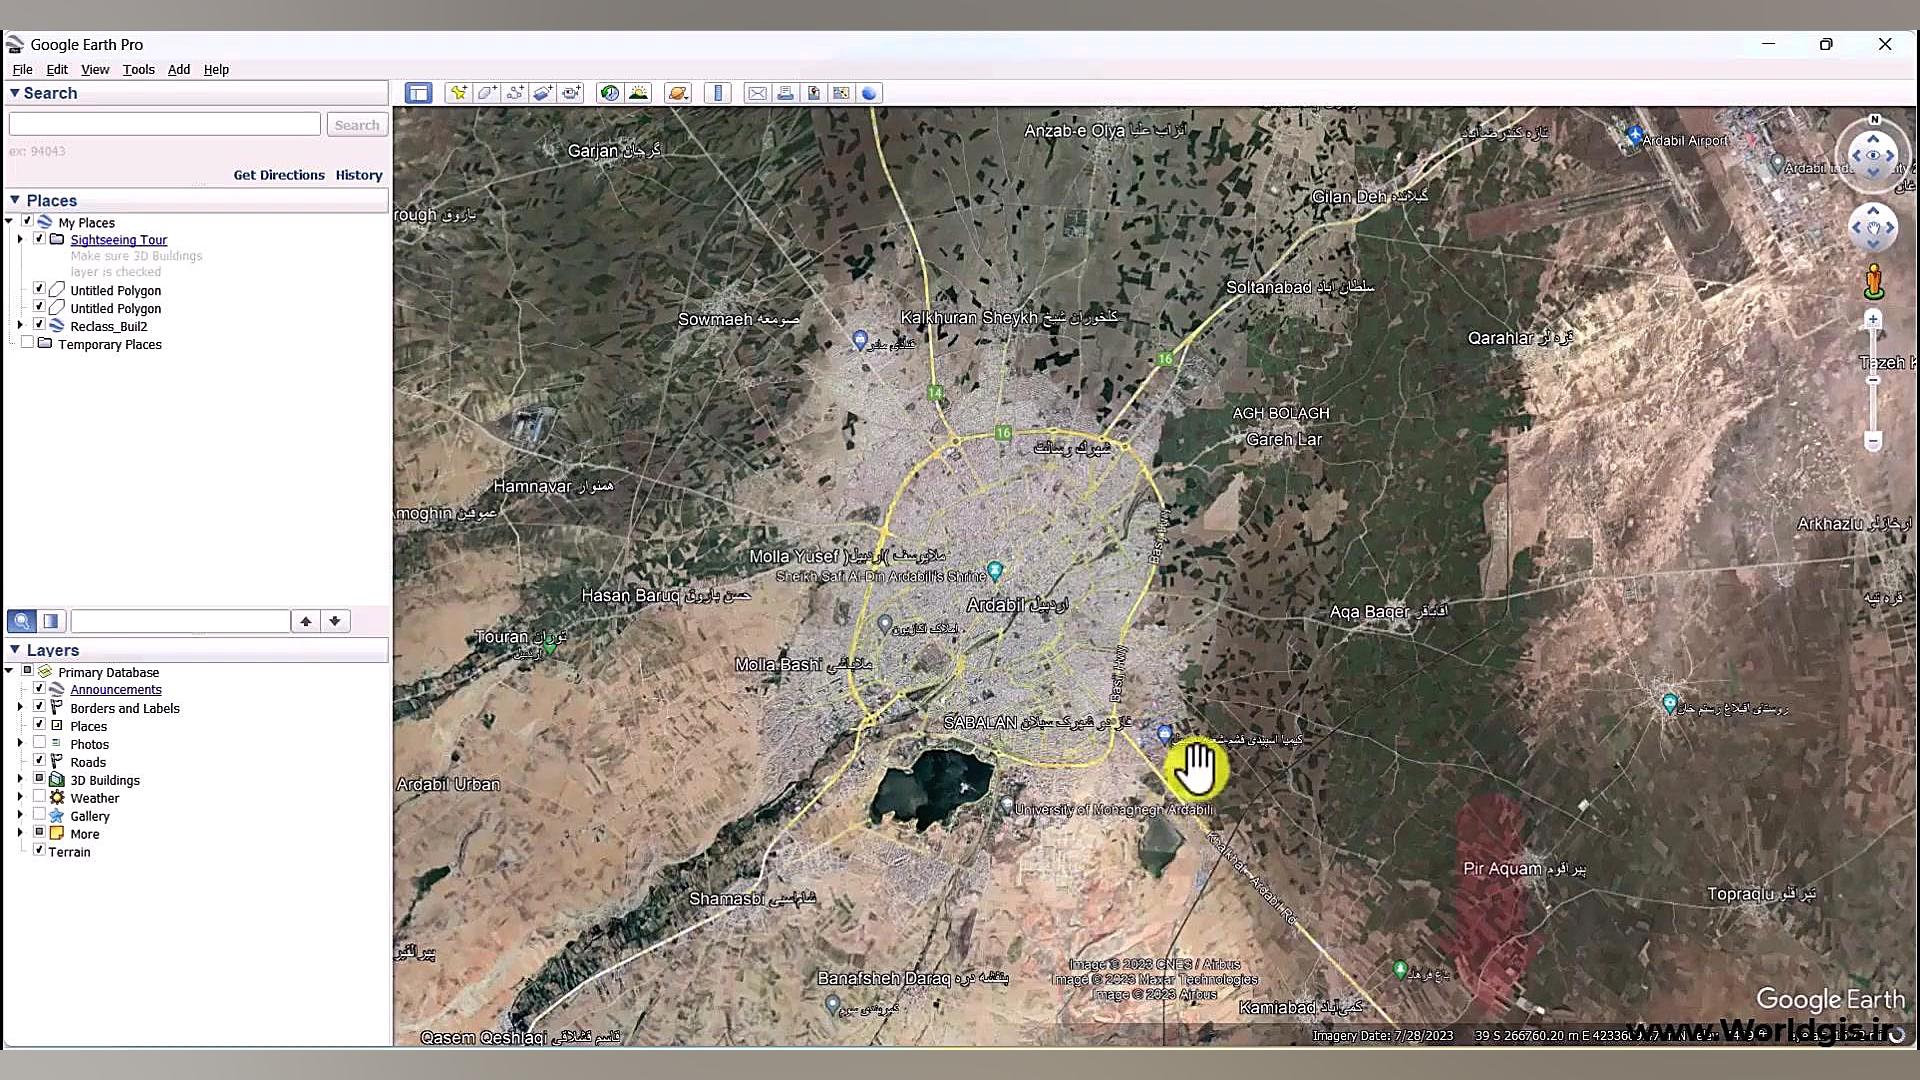Viewport: 1920px width, 1080px height.
Task: Click the Sheikh Safi Al-Din Ardabili's Shrine marker
Action: tap(995, 571)
